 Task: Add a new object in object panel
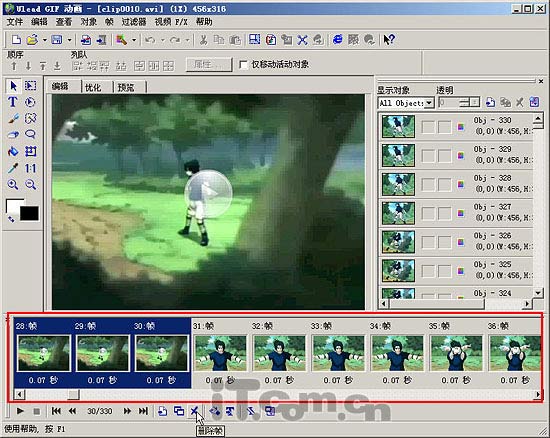[x=490, y=103]
